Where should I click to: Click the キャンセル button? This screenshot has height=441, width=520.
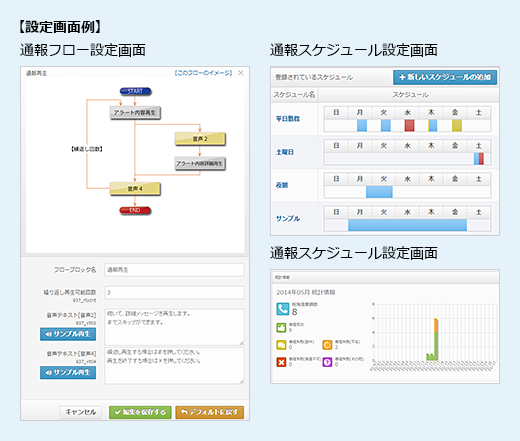pos(81,412)
